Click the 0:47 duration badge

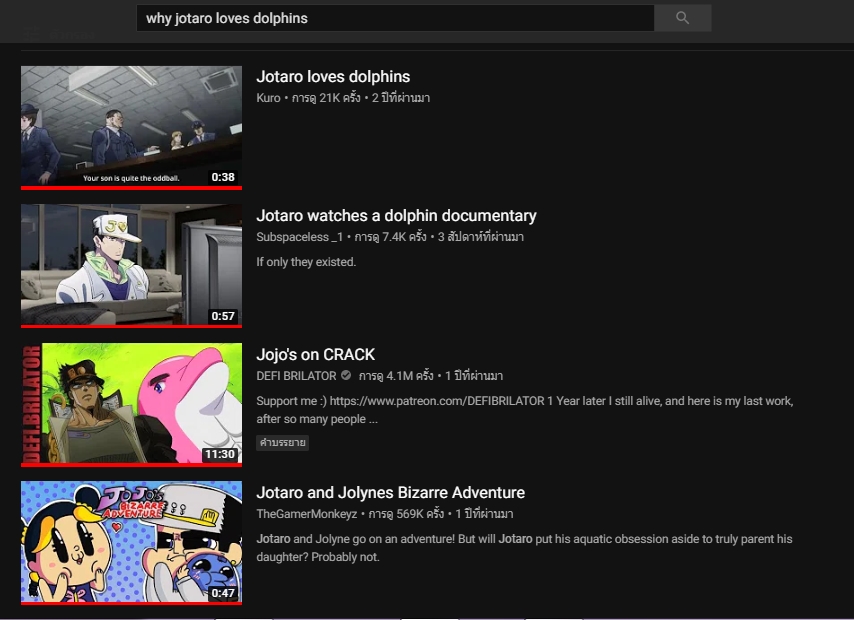(223, 593)
